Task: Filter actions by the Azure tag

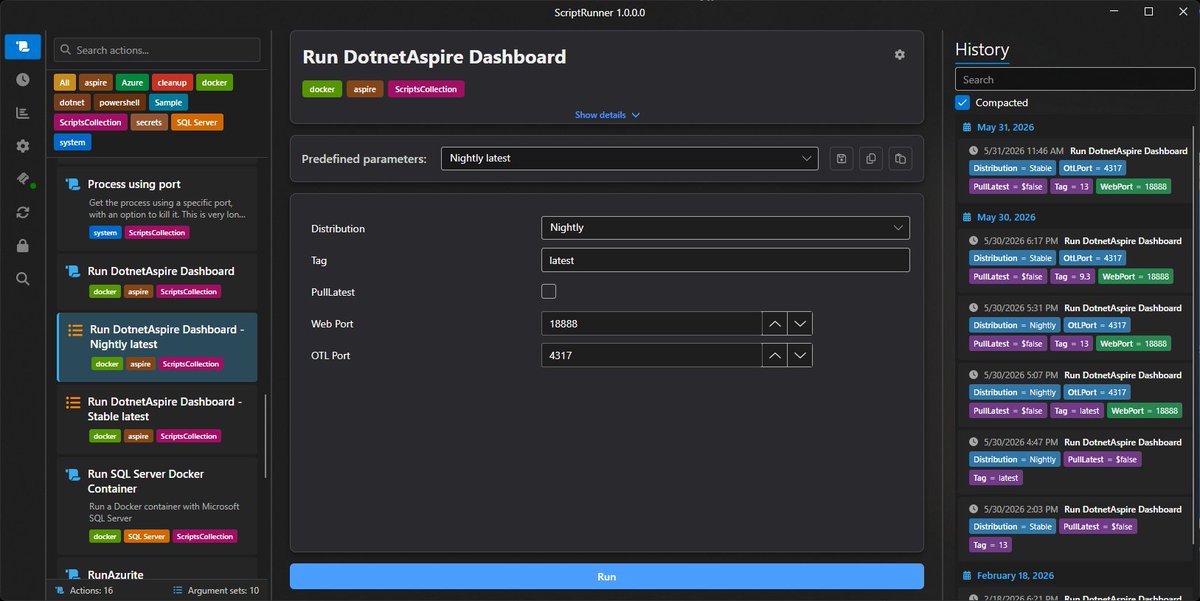Action: click(x=131, y=83)
